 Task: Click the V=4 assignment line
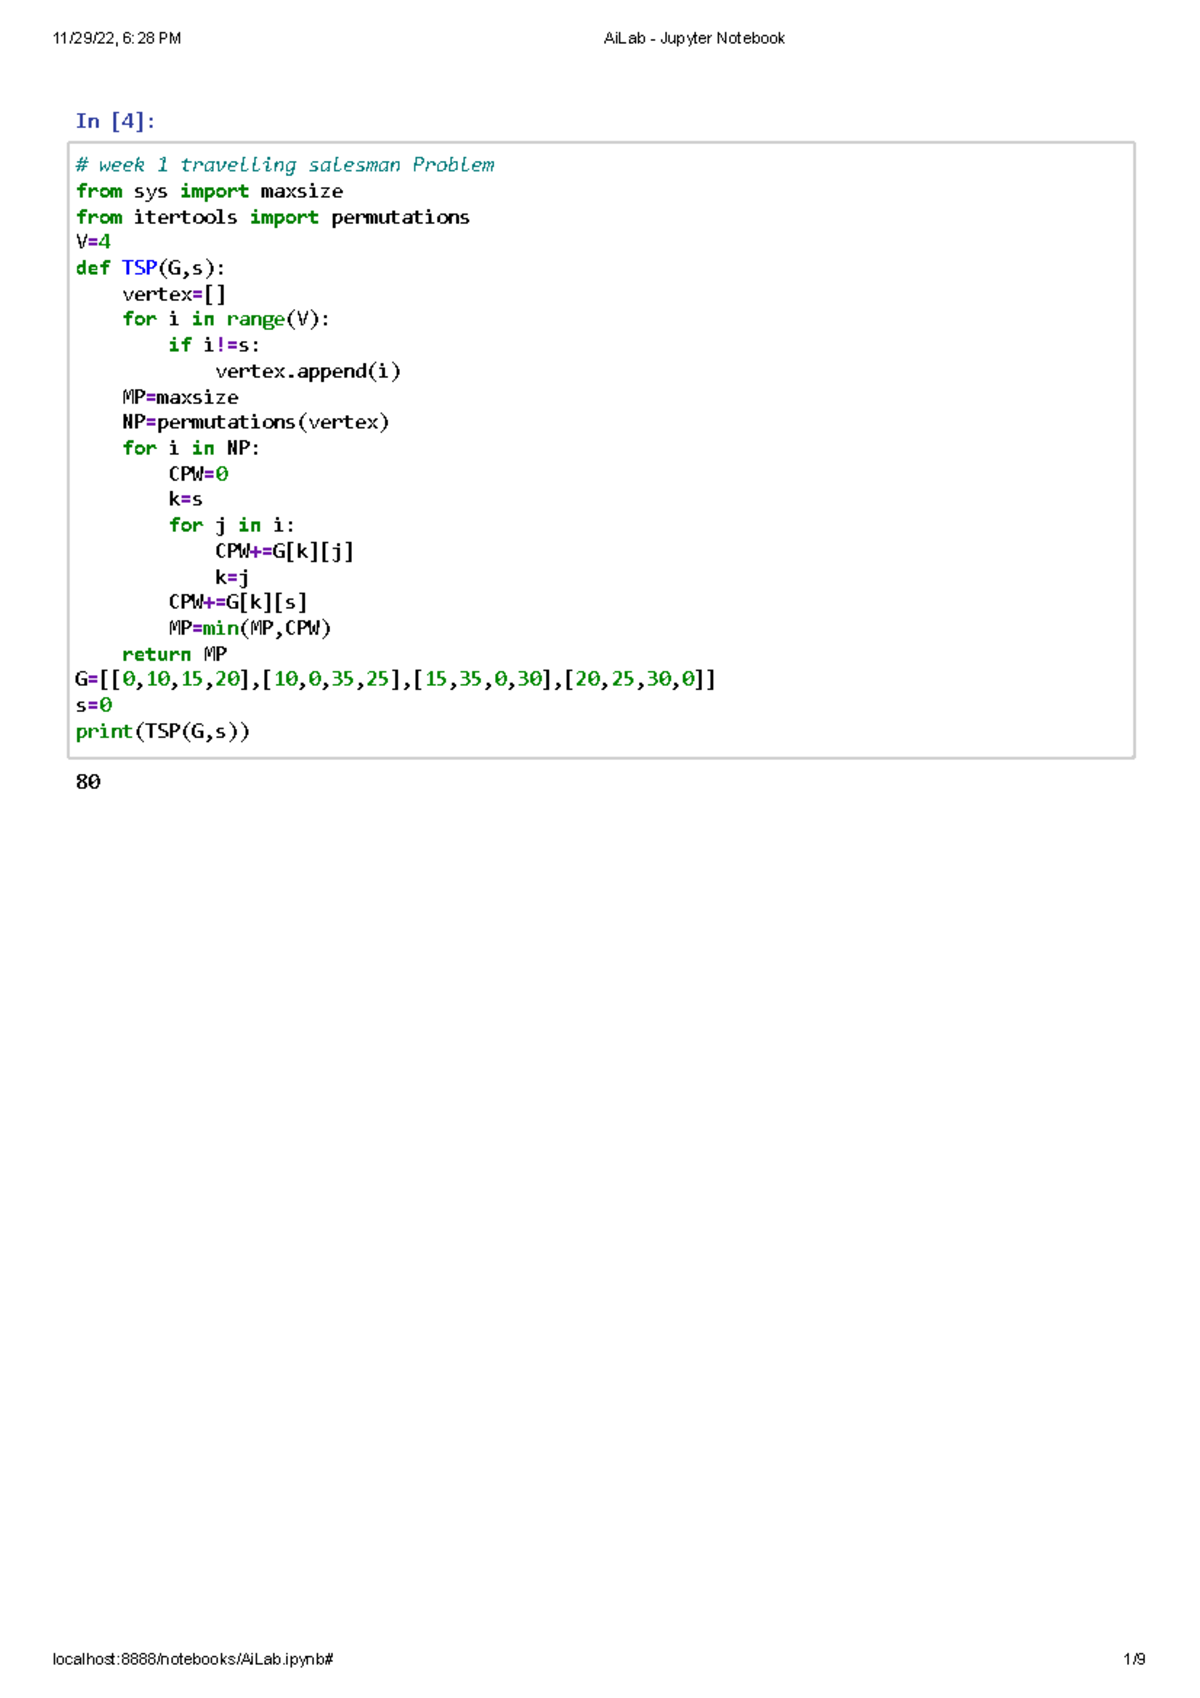click(93, 242)
